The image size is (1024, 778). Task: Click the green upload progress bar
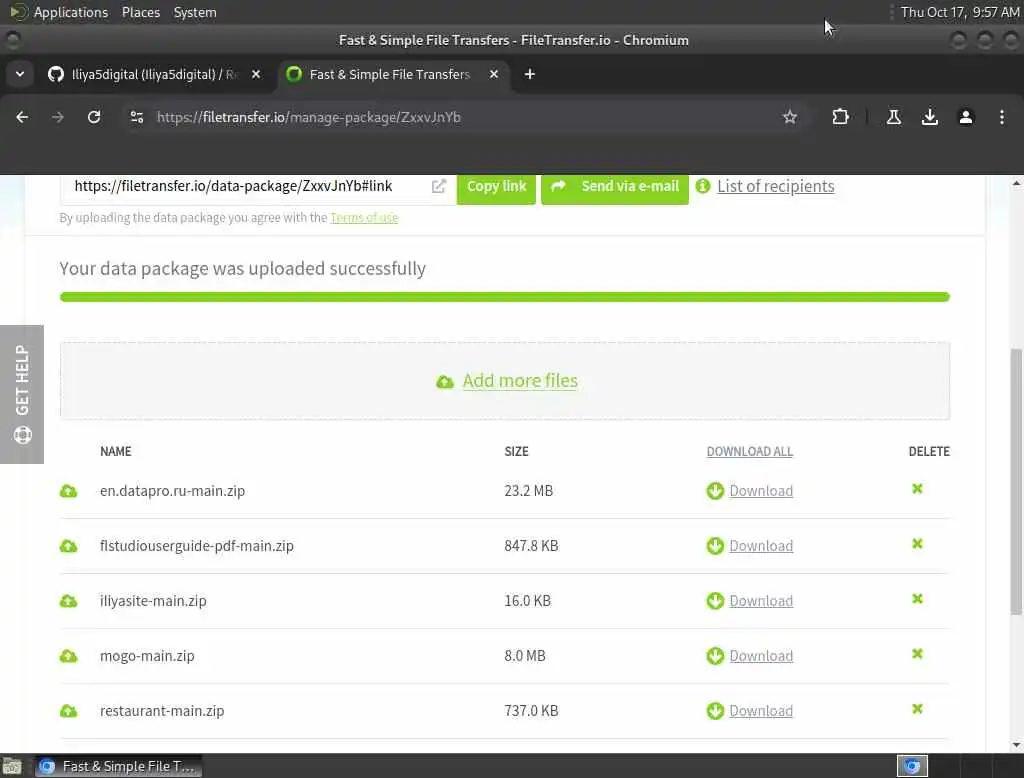[504, 297]
